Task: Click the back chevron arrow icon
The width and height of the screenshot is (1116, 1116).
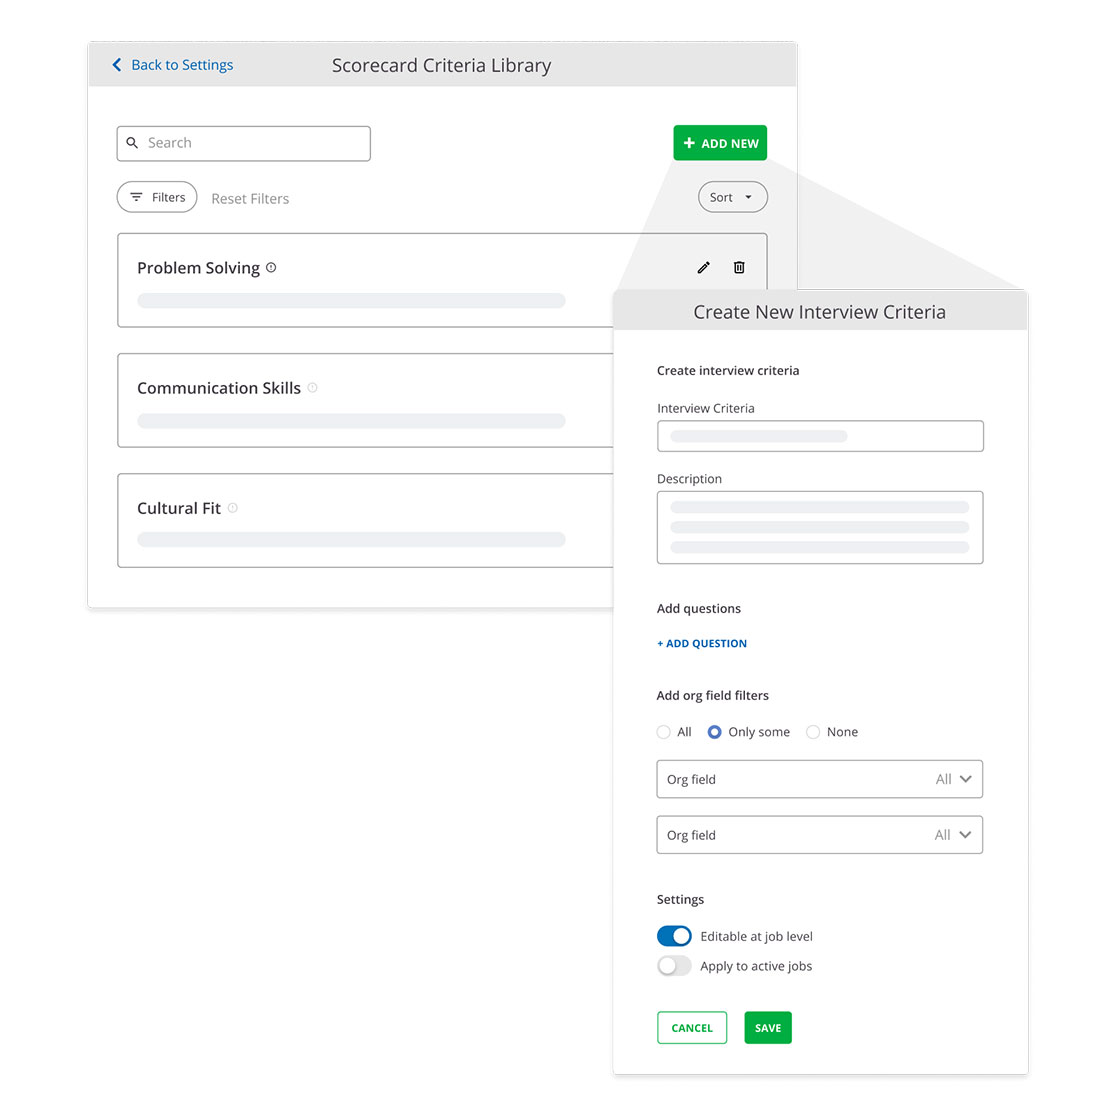Action: click(x=117, y=65)
